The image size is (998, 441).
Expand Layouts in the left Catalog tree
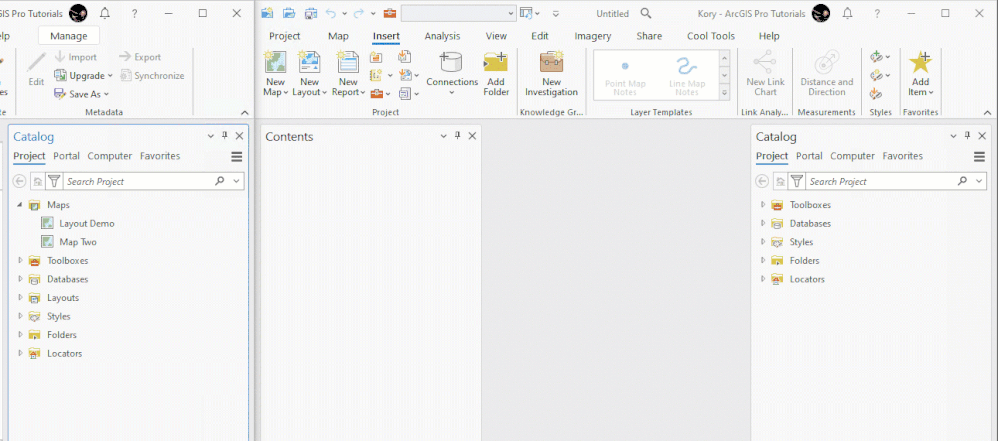tap(20, 298)
